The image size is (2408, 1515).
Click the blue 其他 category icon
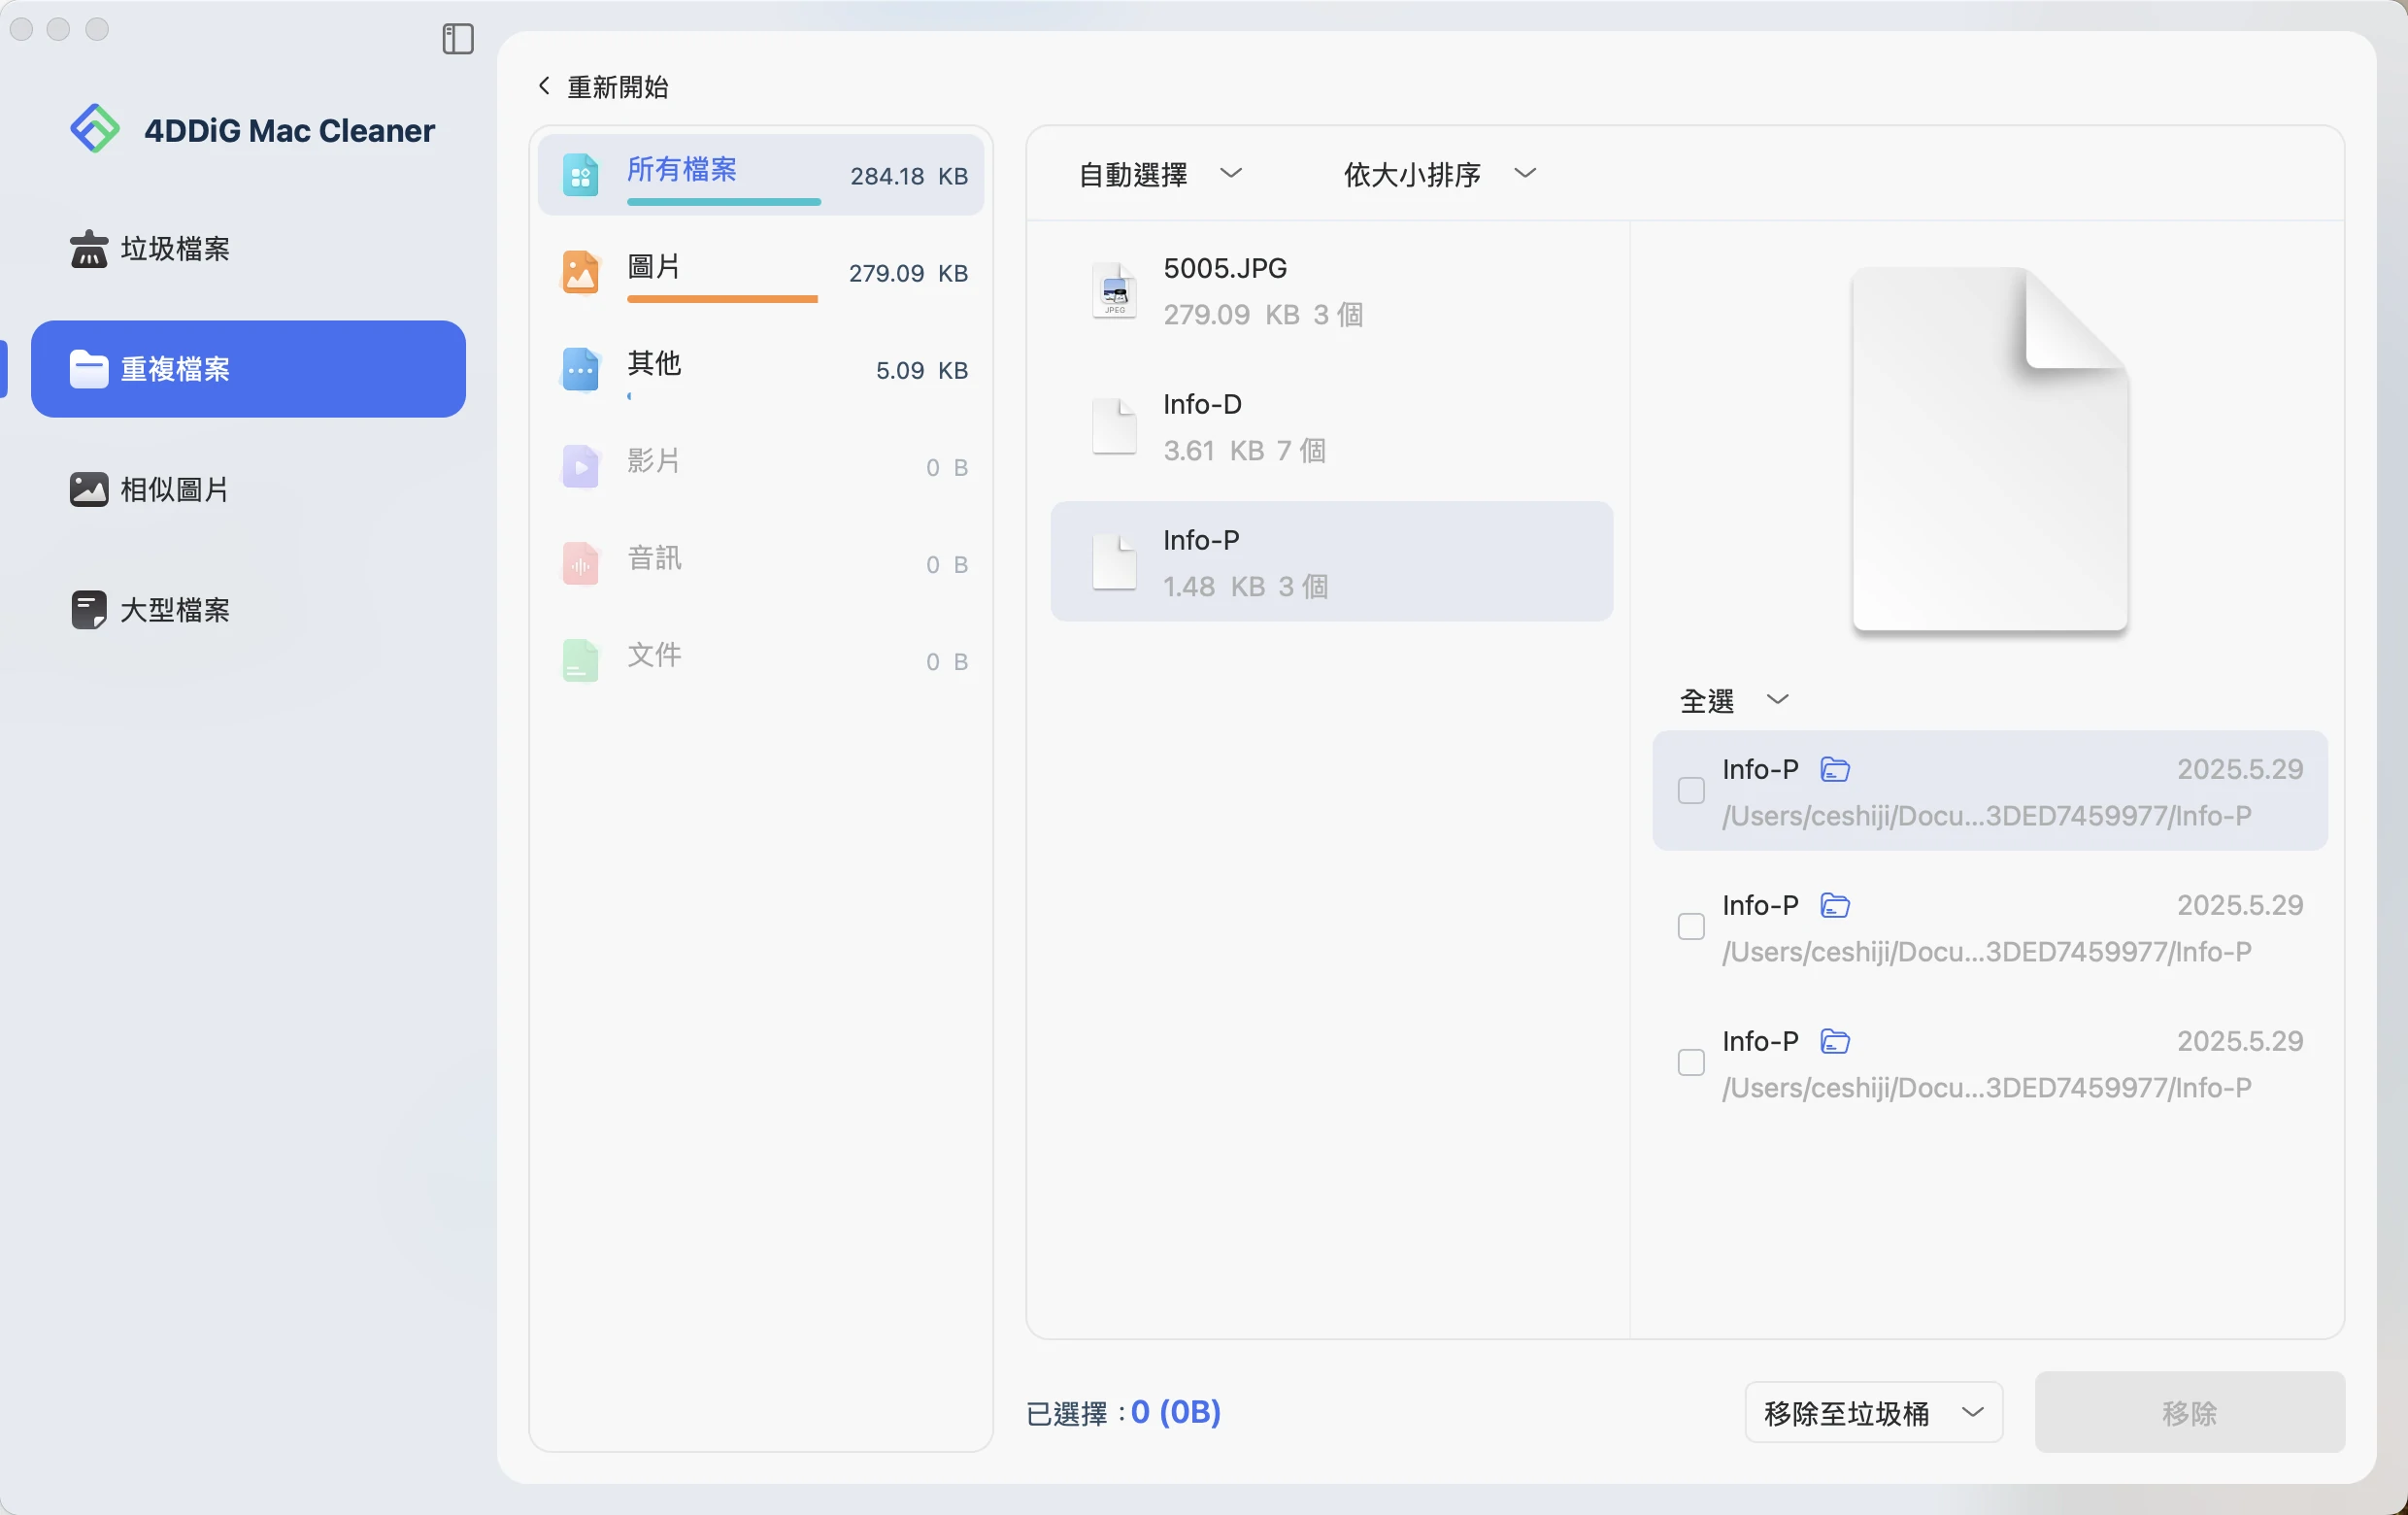coord(580,369)
